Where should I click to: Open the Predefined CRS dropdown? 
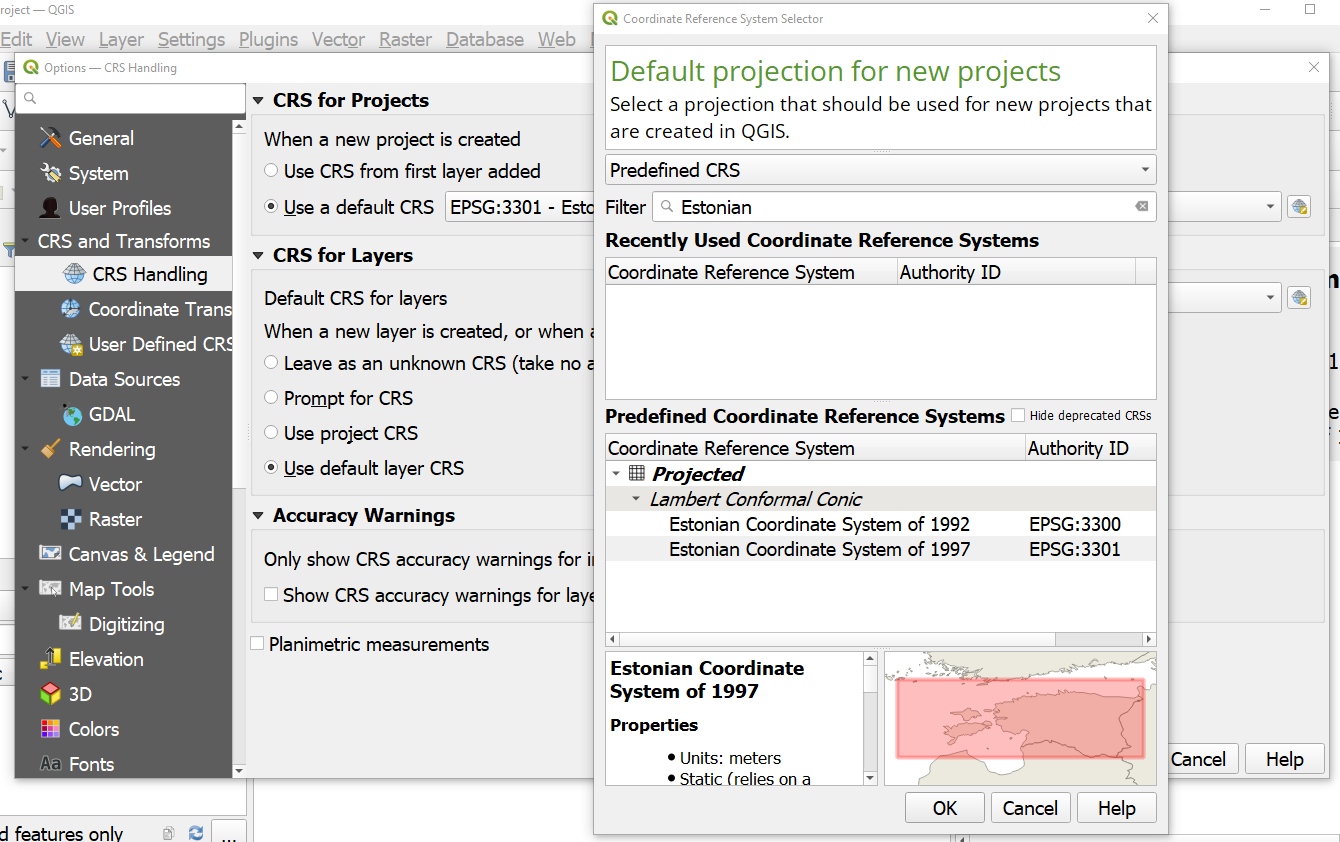(880, 170)
